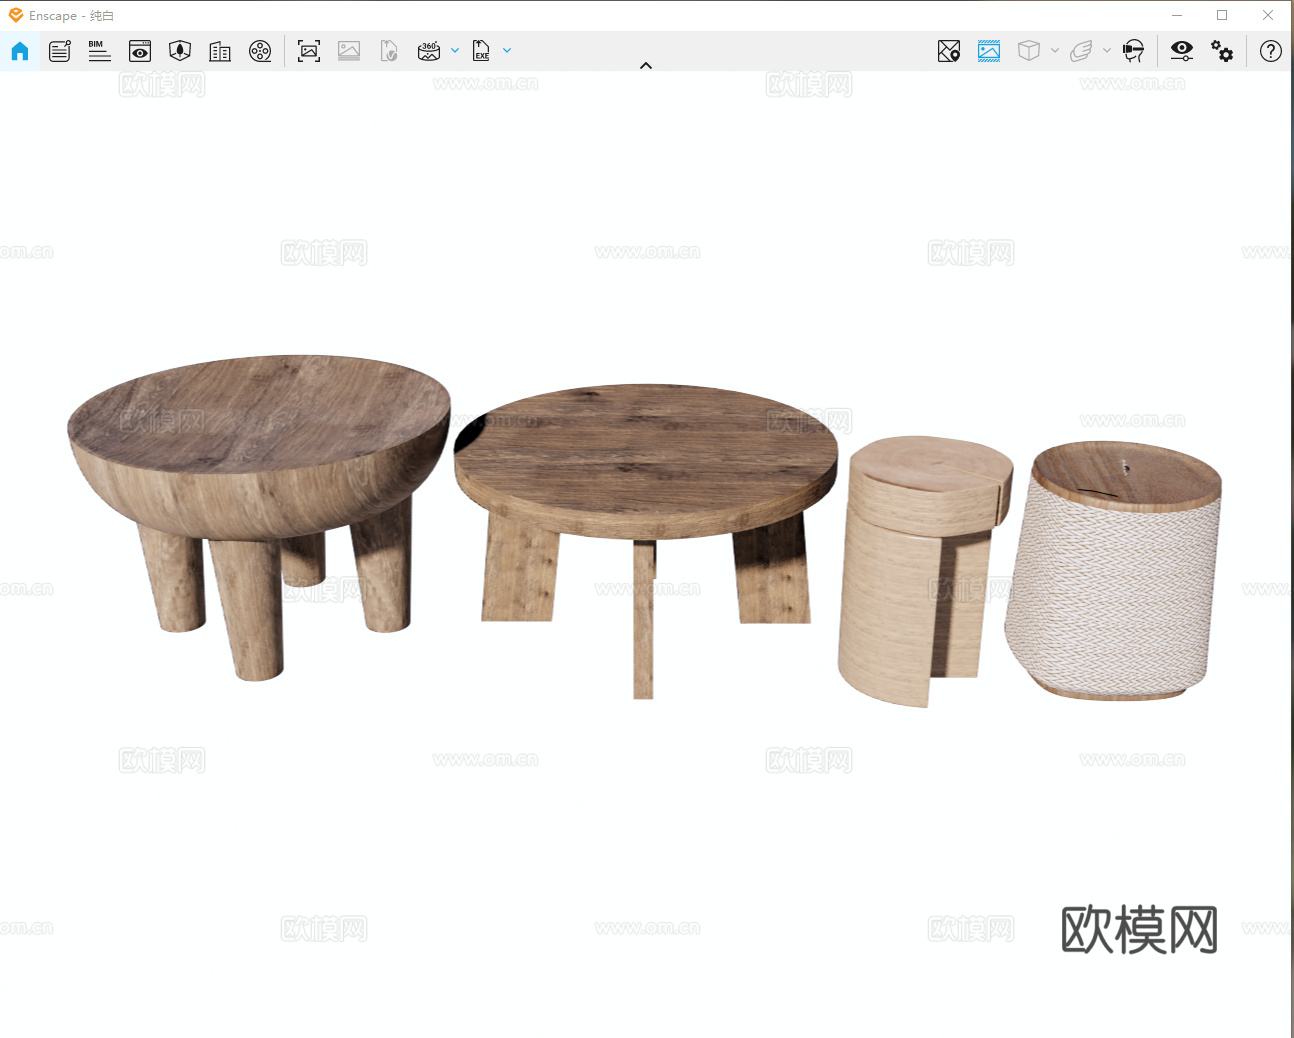This screenshot has width=1294, height=1038.
Task: Open the view management eye window icon
Action: [140, 51]
